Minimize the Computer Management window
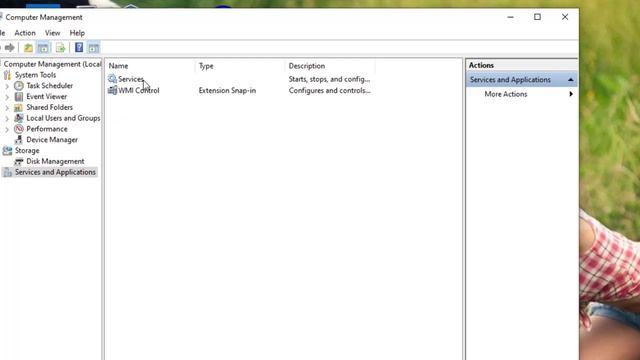 pyautogui.click(x=510, y=17)
